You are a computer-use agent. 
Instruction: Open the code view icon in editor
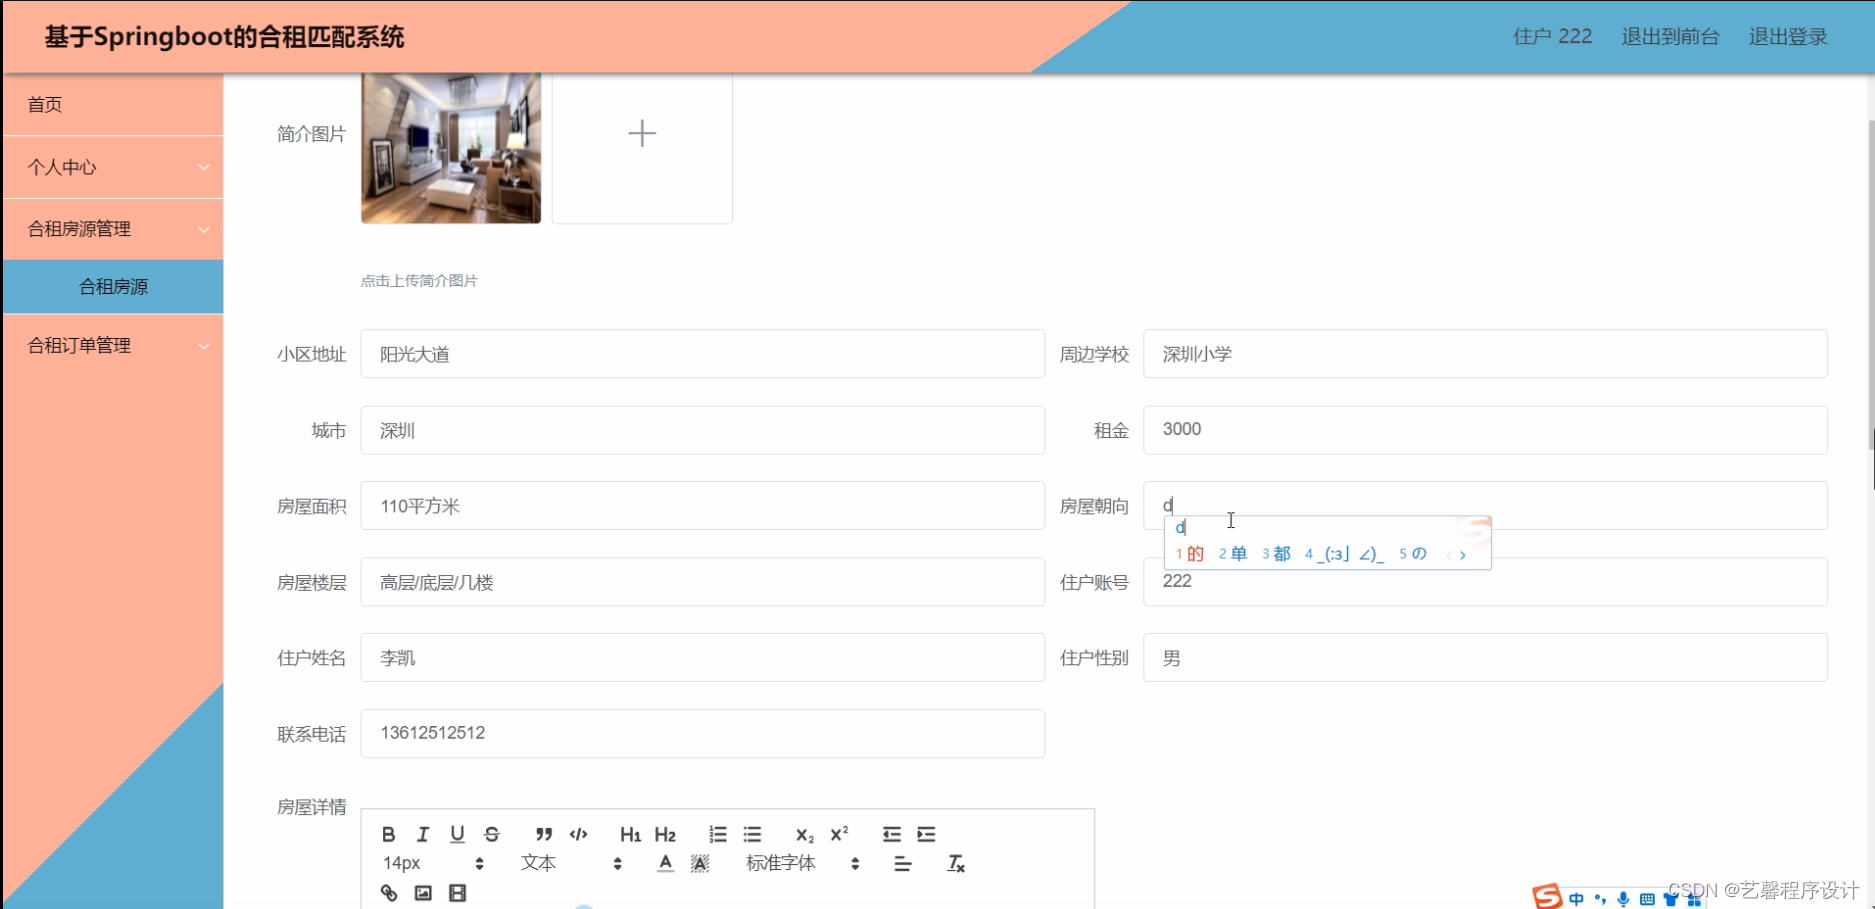coord(578,834)
